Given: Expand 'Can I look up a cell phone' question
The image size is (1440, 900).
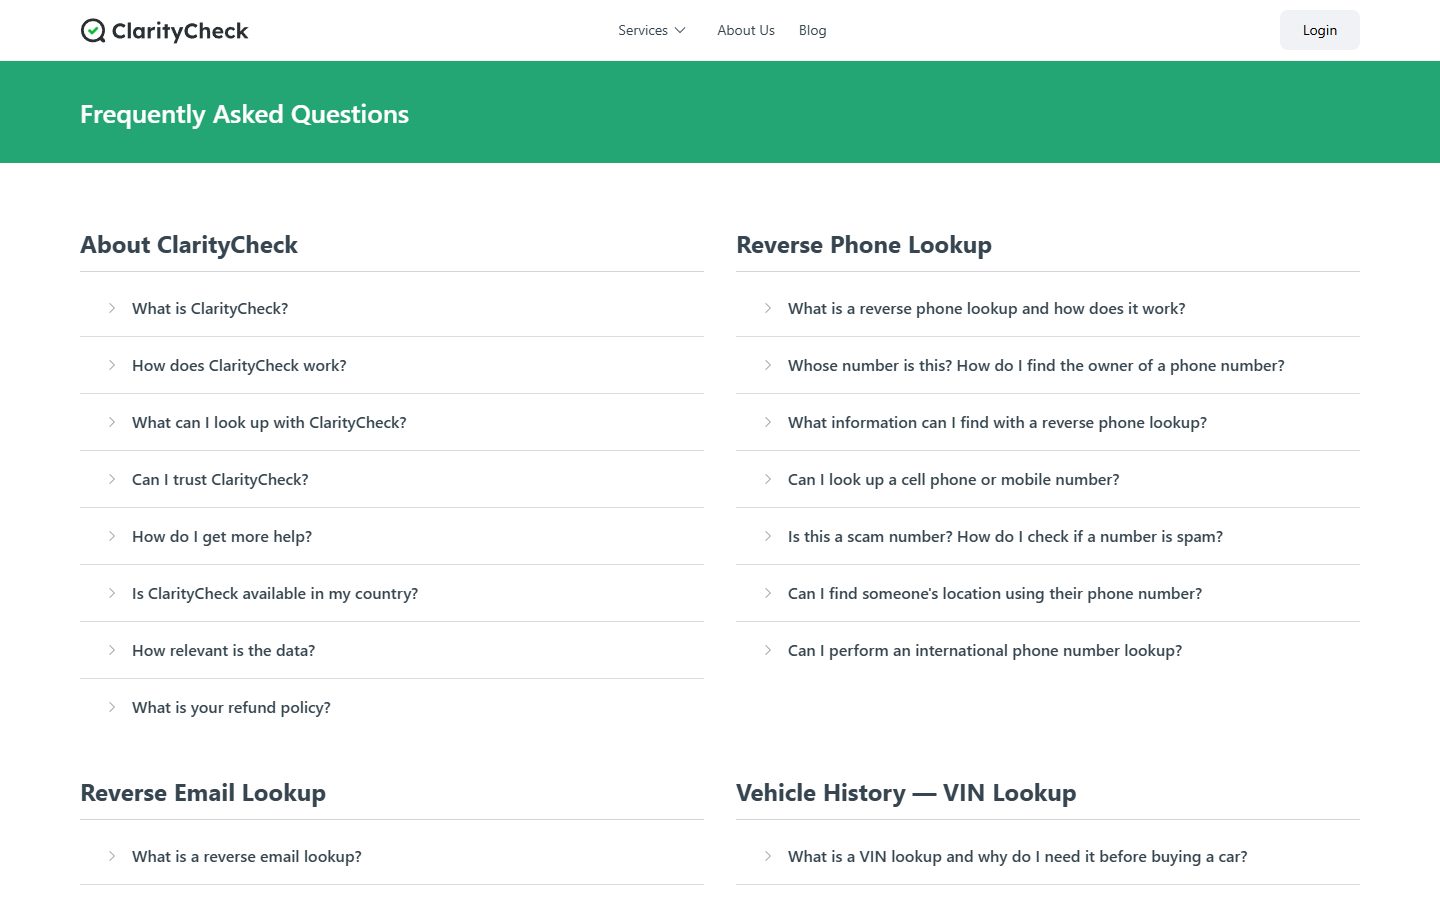Looking at the screenshot, I should pos(1048,479).
